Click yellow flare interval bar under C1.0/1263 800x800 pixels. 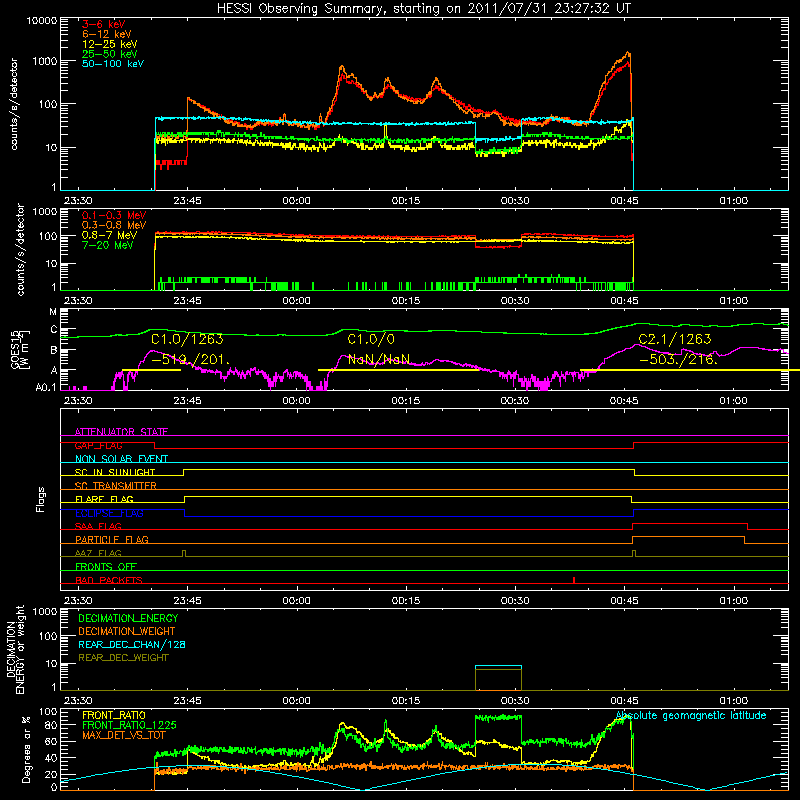point(152,370)
